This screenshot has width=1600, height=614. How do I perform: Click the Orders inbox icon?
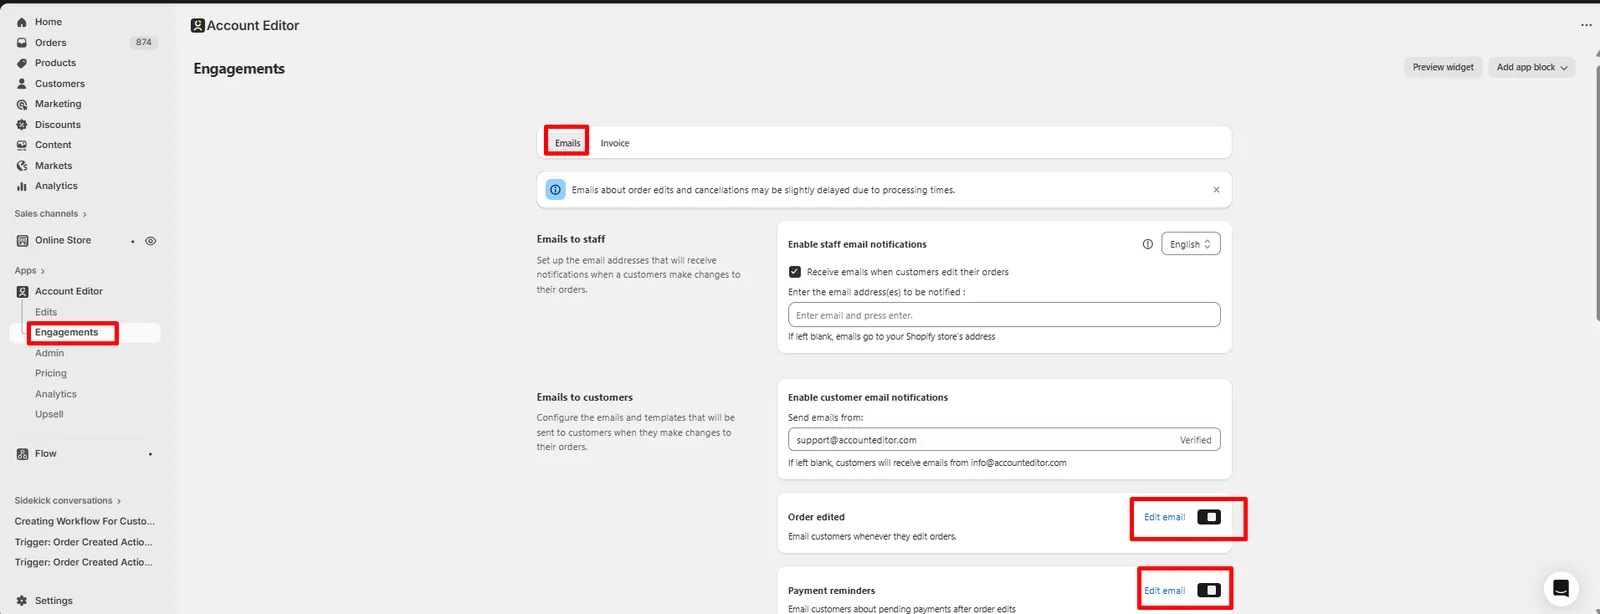[x=22, y=43]
